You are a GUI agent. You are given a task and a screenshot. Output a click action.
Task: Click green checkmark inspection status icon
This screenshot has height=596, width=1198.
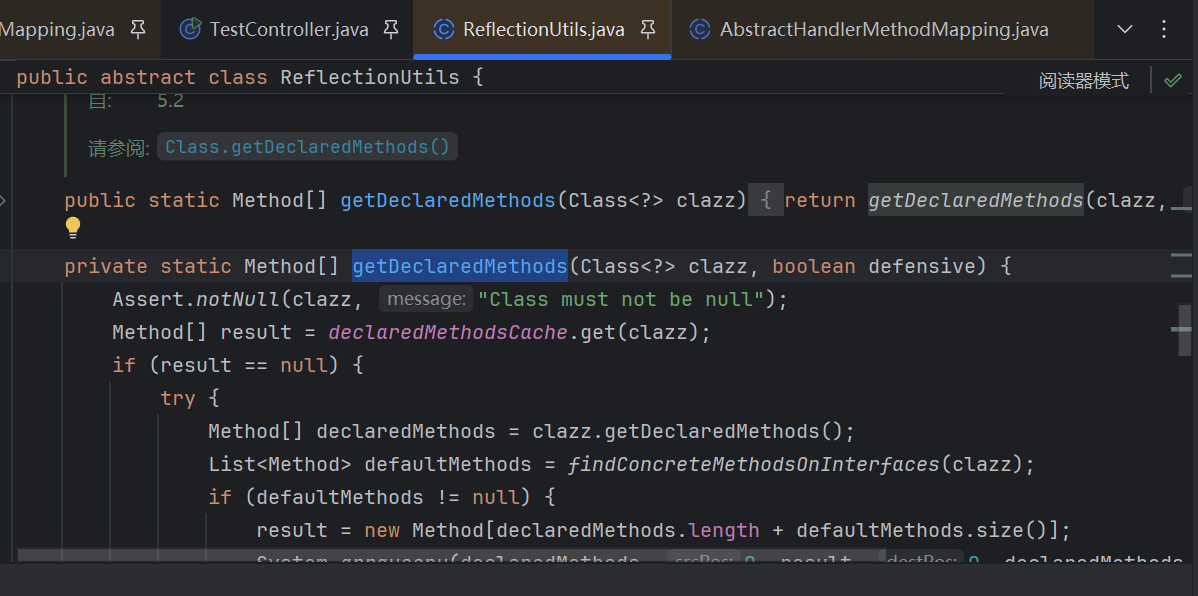[x=1172, y=80]
